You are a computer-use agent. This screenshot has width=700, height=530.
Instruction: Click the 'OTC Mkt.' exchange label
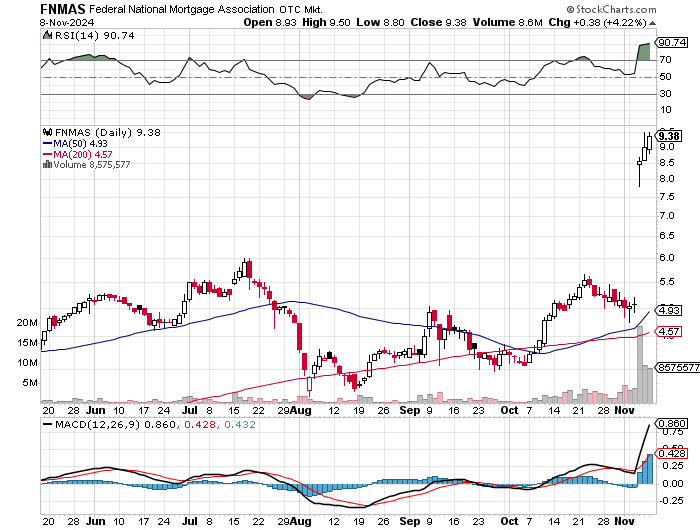[301, 9]
